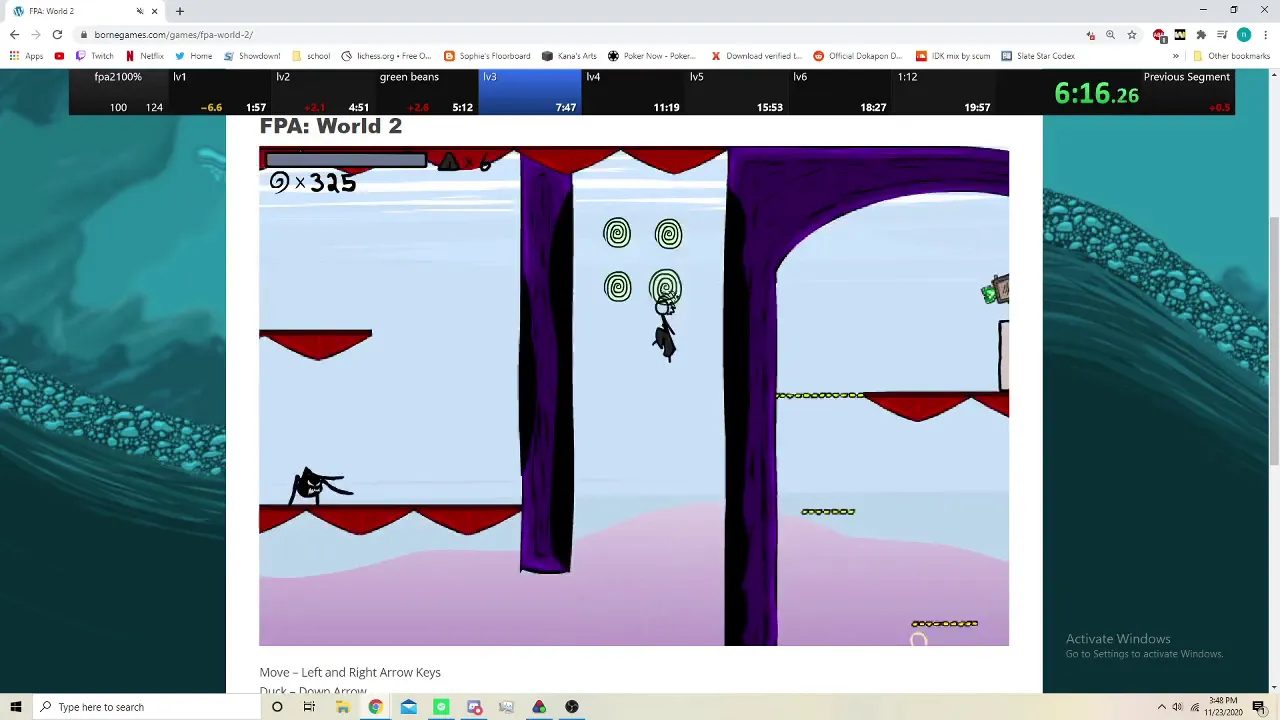The width and height of the screenshot is (1280, 720).
Task: Switch to Chrome in the taskbar
Action: point(375,707)
